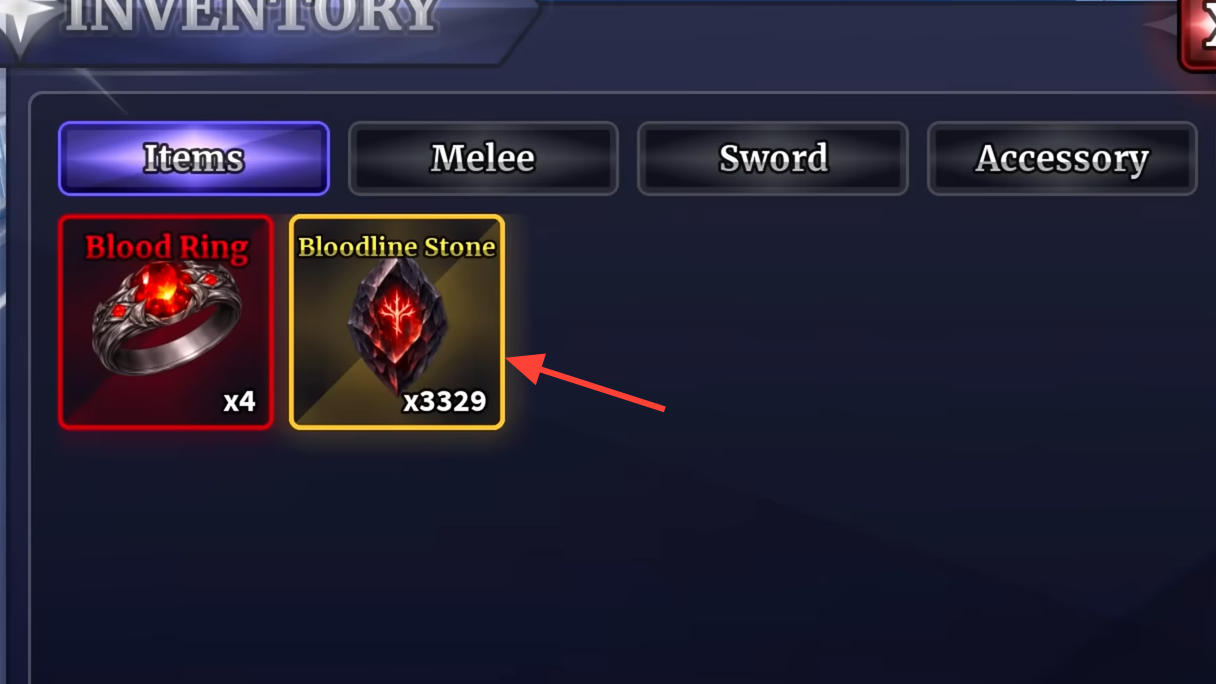Viewport: 1216px width, 684px height.
Task: Click the Inventory title text
Action: [x=251, y=16]
